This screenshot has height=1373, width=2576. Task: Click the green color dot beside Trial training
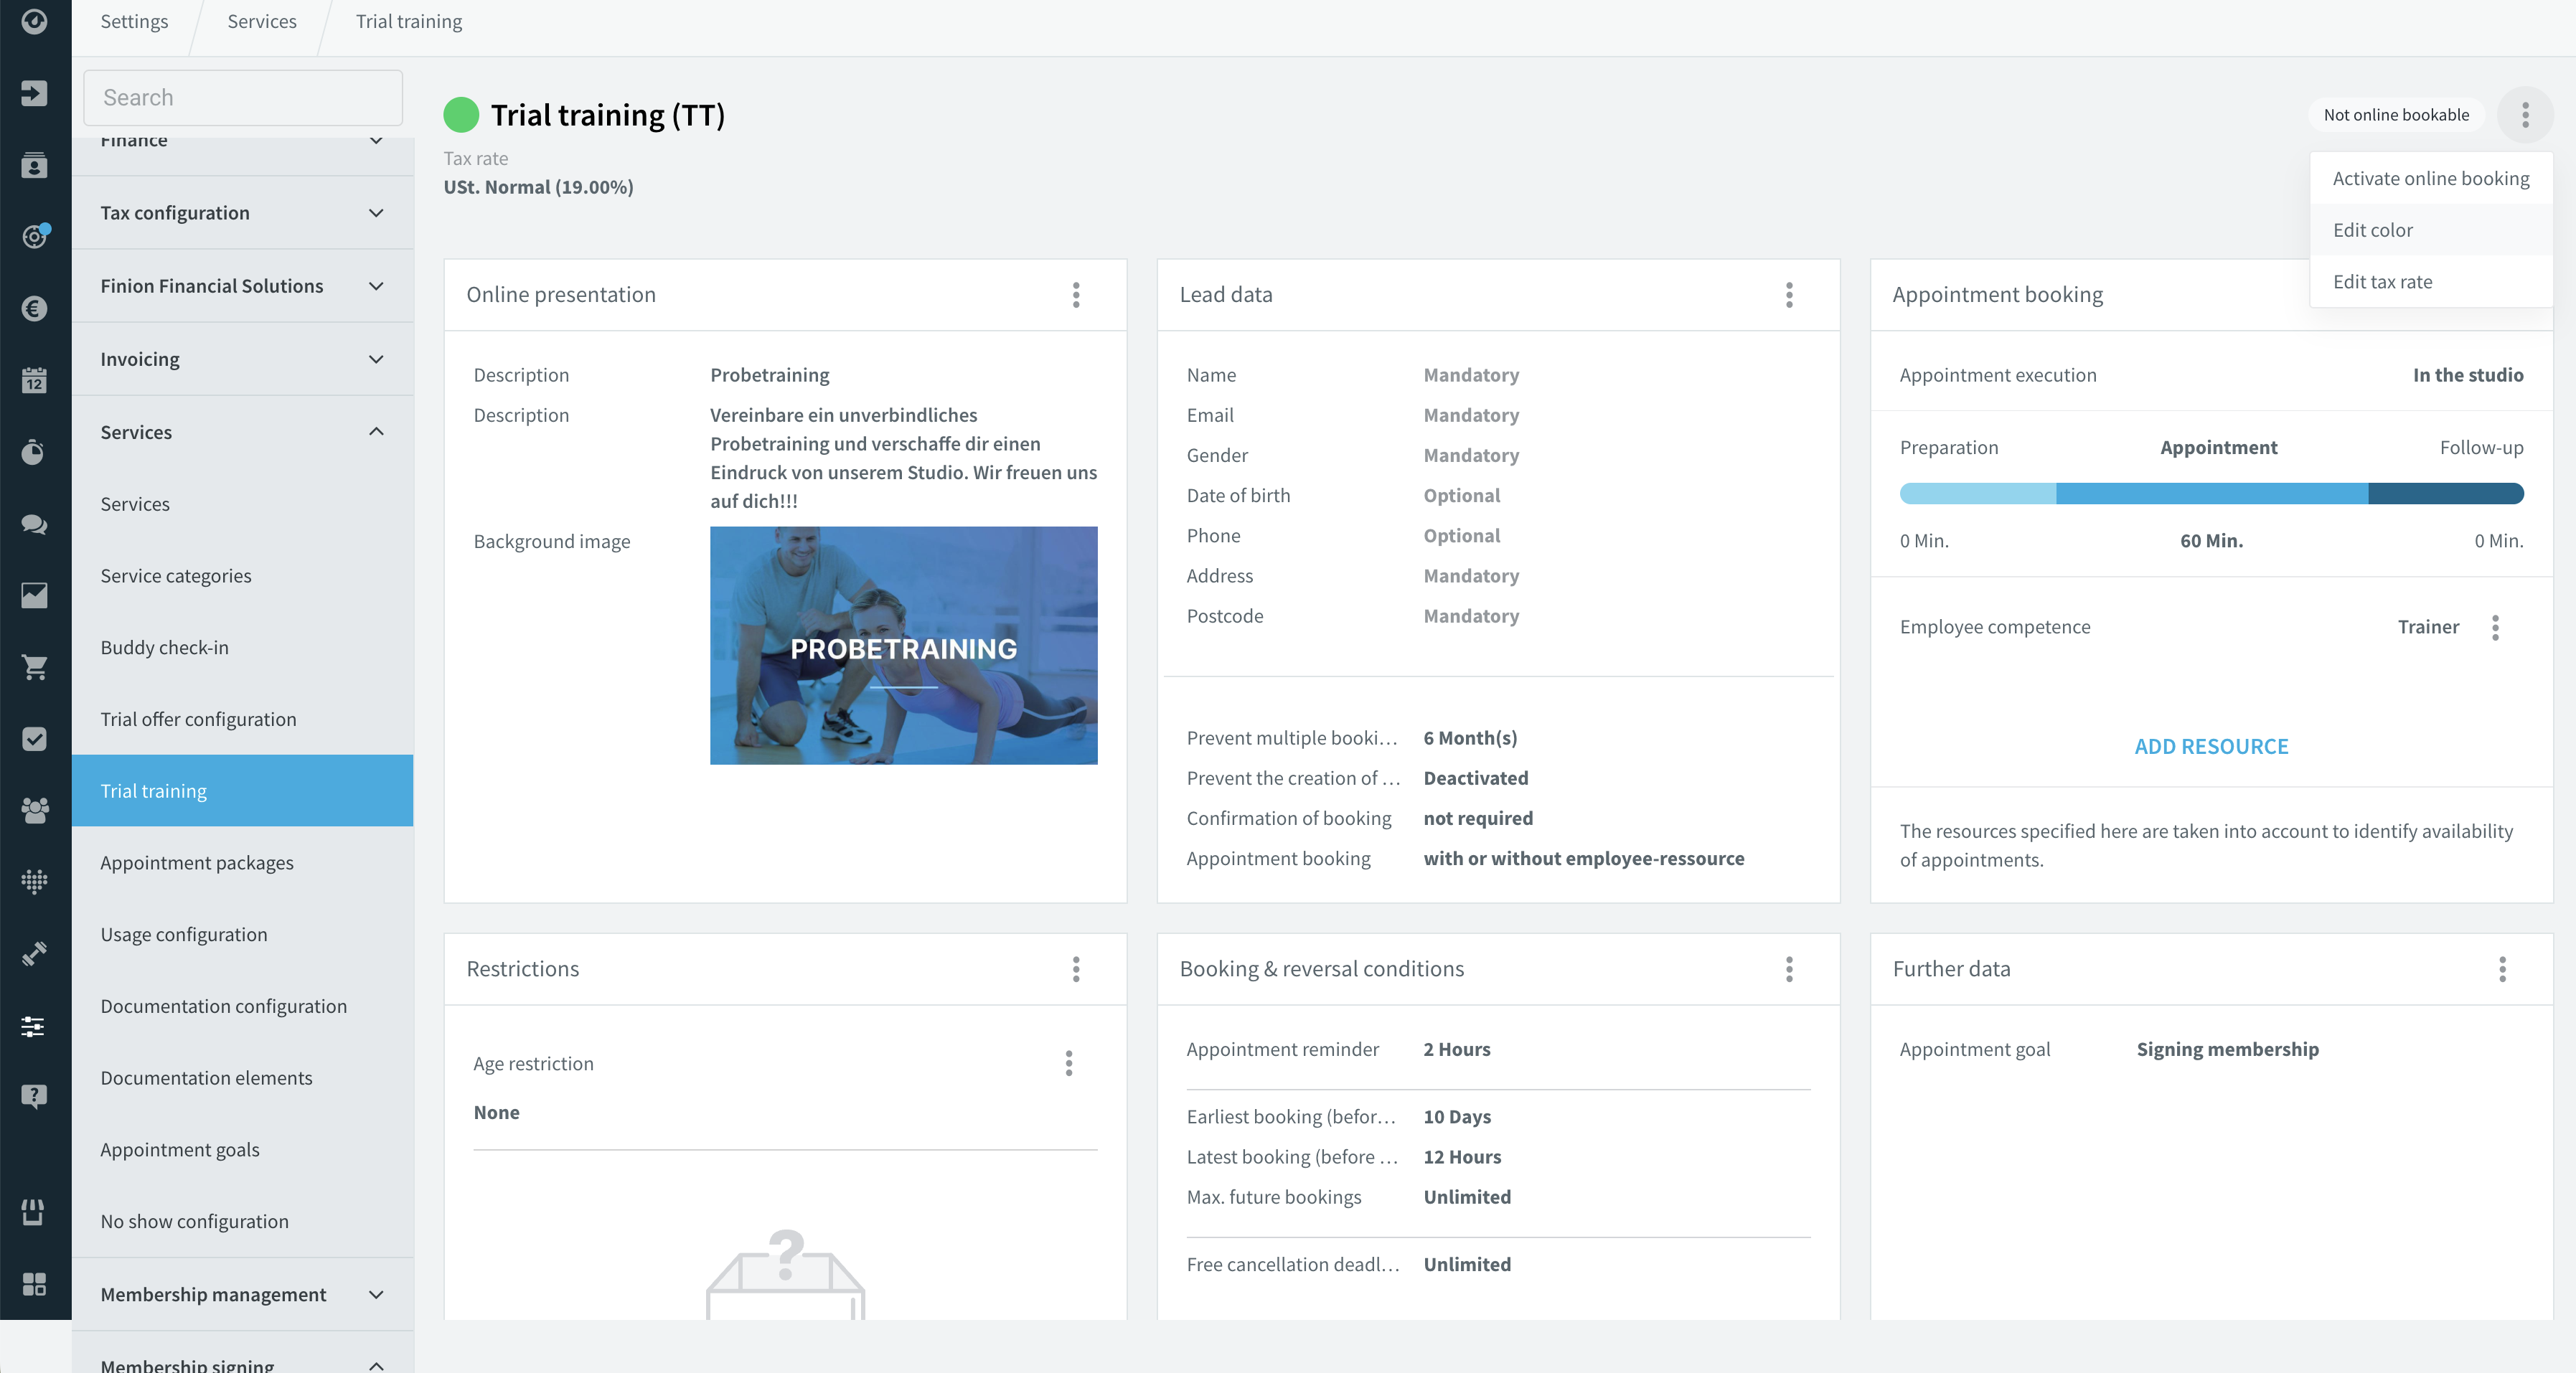pyautogui.click(x=461, y=115)
